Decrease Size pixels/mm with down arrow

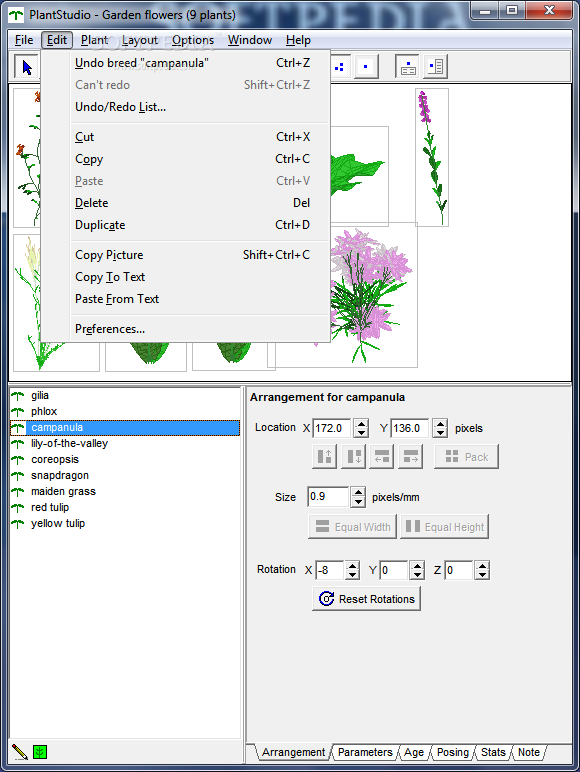point(358,502)
